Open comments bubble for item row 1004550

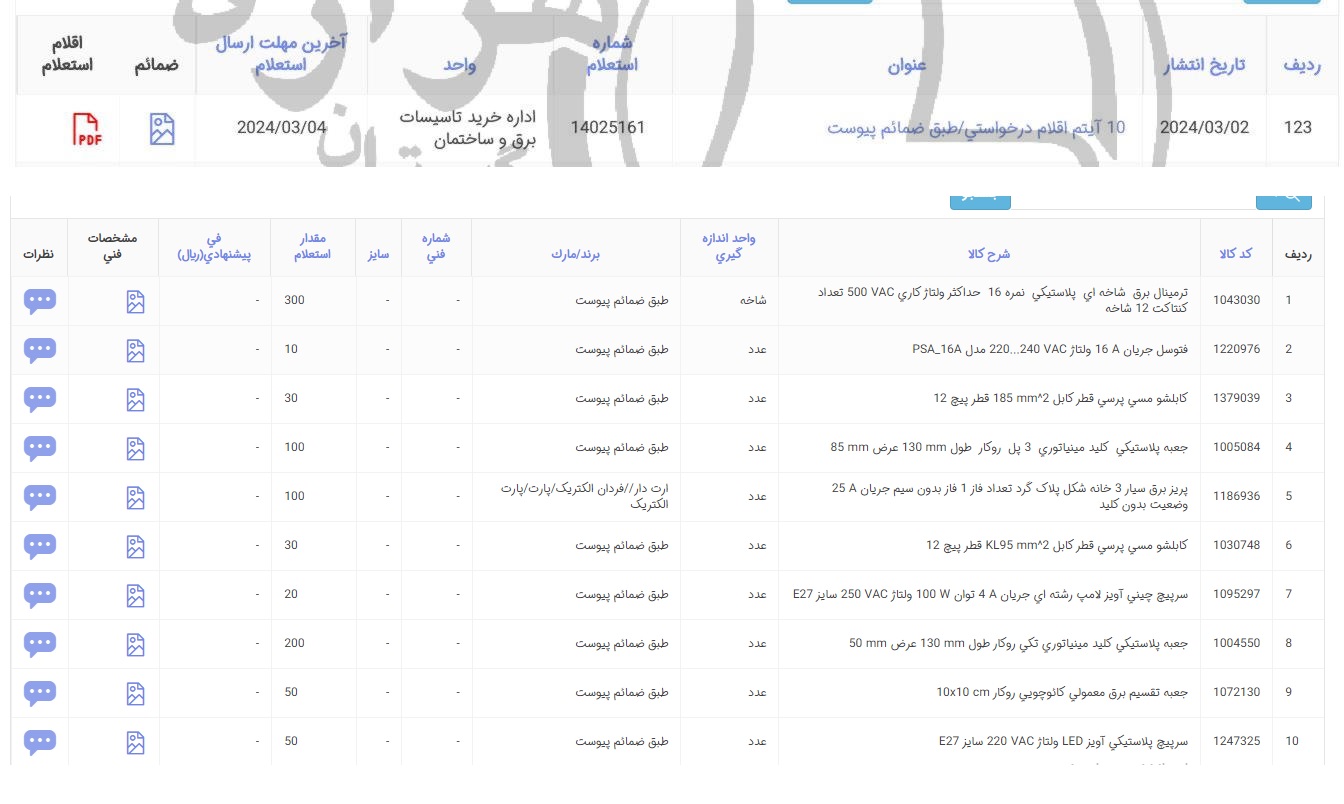coord(40,644)
